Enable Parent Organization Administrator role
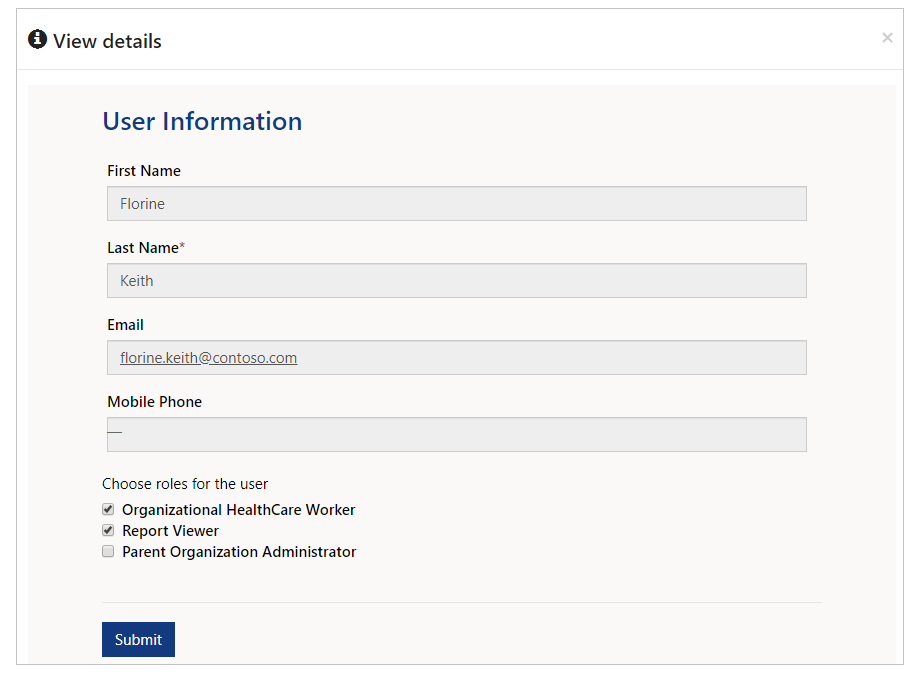This screenshot has height=681, width=921. [x=108, y=551]
